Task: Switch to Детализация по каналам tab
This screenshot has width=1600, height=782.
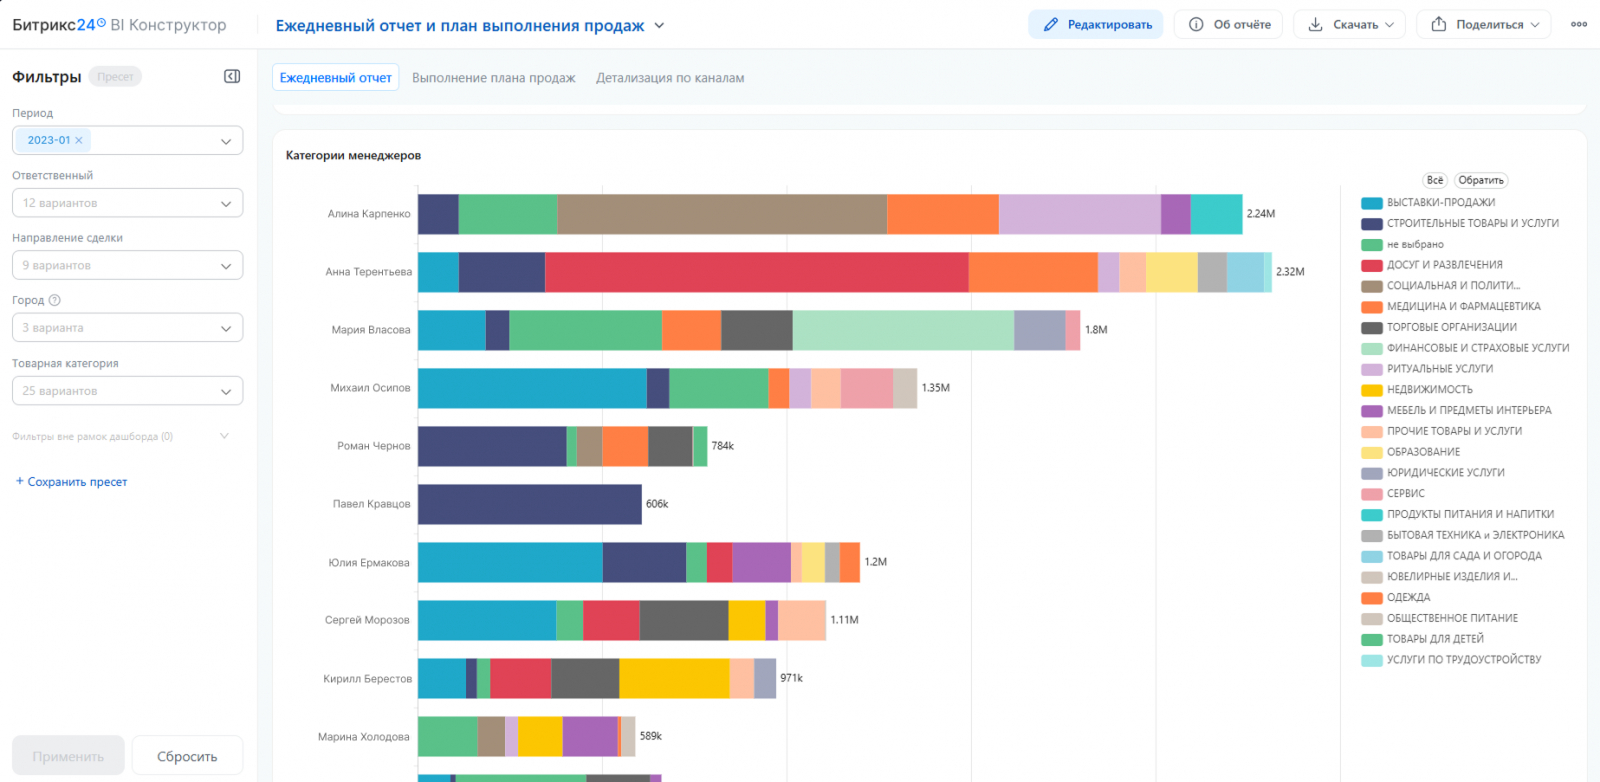Action: pos(670,78)
